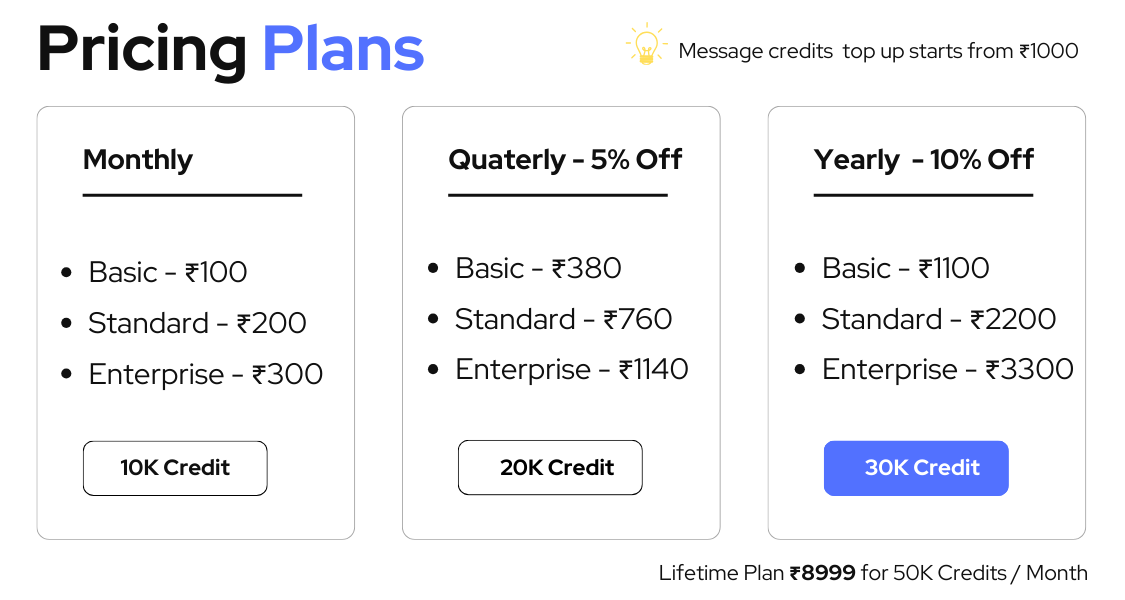Click the blue word Plans in title
The width and height of the screenshot is (1125, 600).
point(344,49)
